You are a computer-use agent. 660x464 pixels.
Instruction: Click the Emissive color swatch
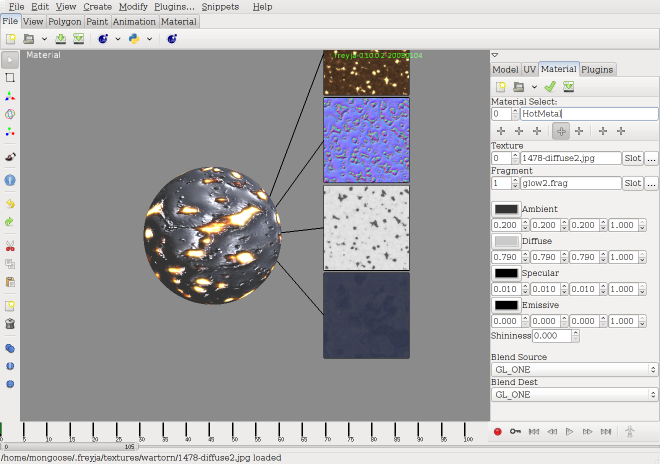coord(506,305)
